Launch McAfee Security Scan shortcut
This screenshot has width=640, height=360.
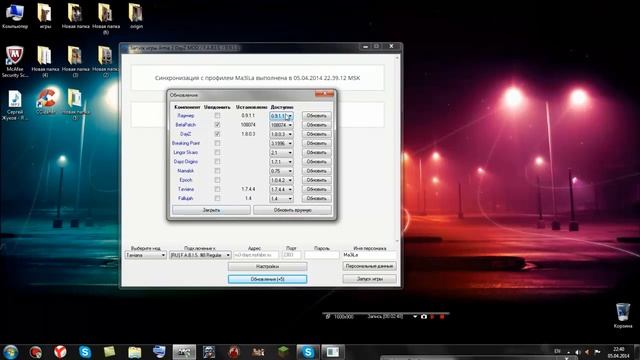click(15, 61)
